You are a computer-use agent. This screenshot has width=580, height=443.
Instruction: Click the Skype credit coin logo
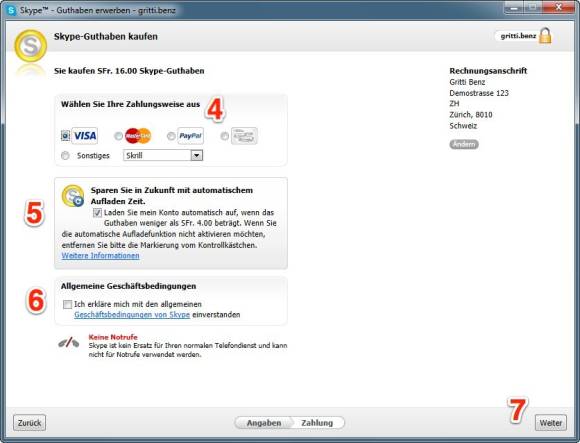(x=30, y=46)
